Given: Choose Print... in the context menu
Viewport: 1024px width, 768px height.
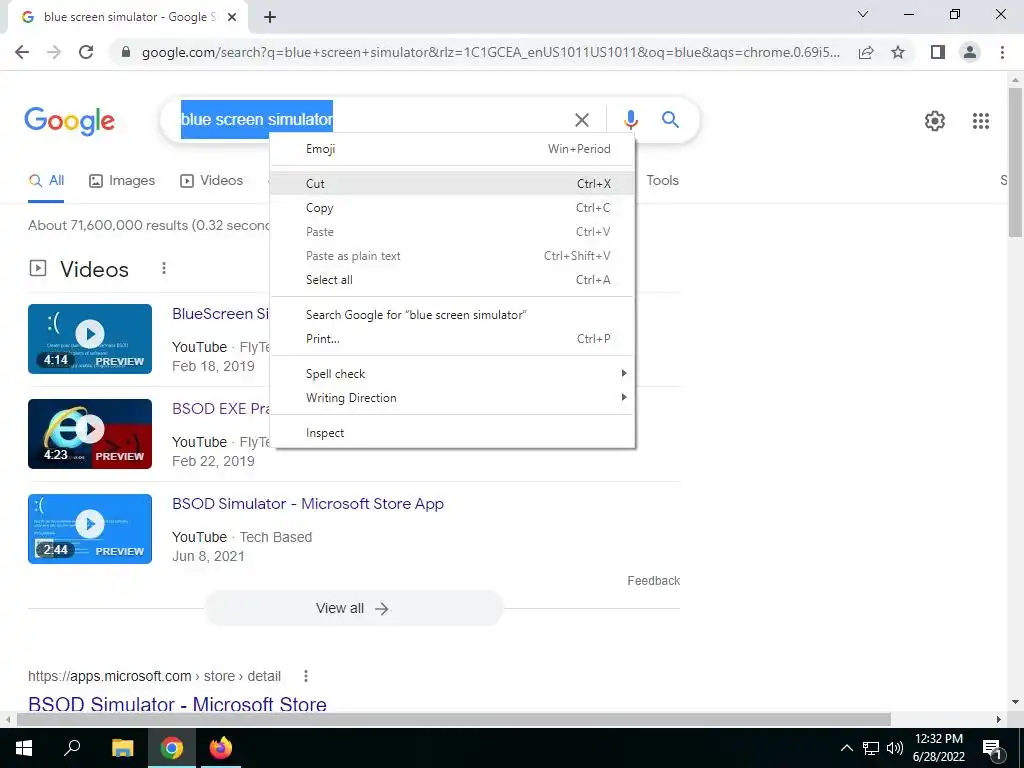Looking at the screenshot, I should (x=453, y=339).
